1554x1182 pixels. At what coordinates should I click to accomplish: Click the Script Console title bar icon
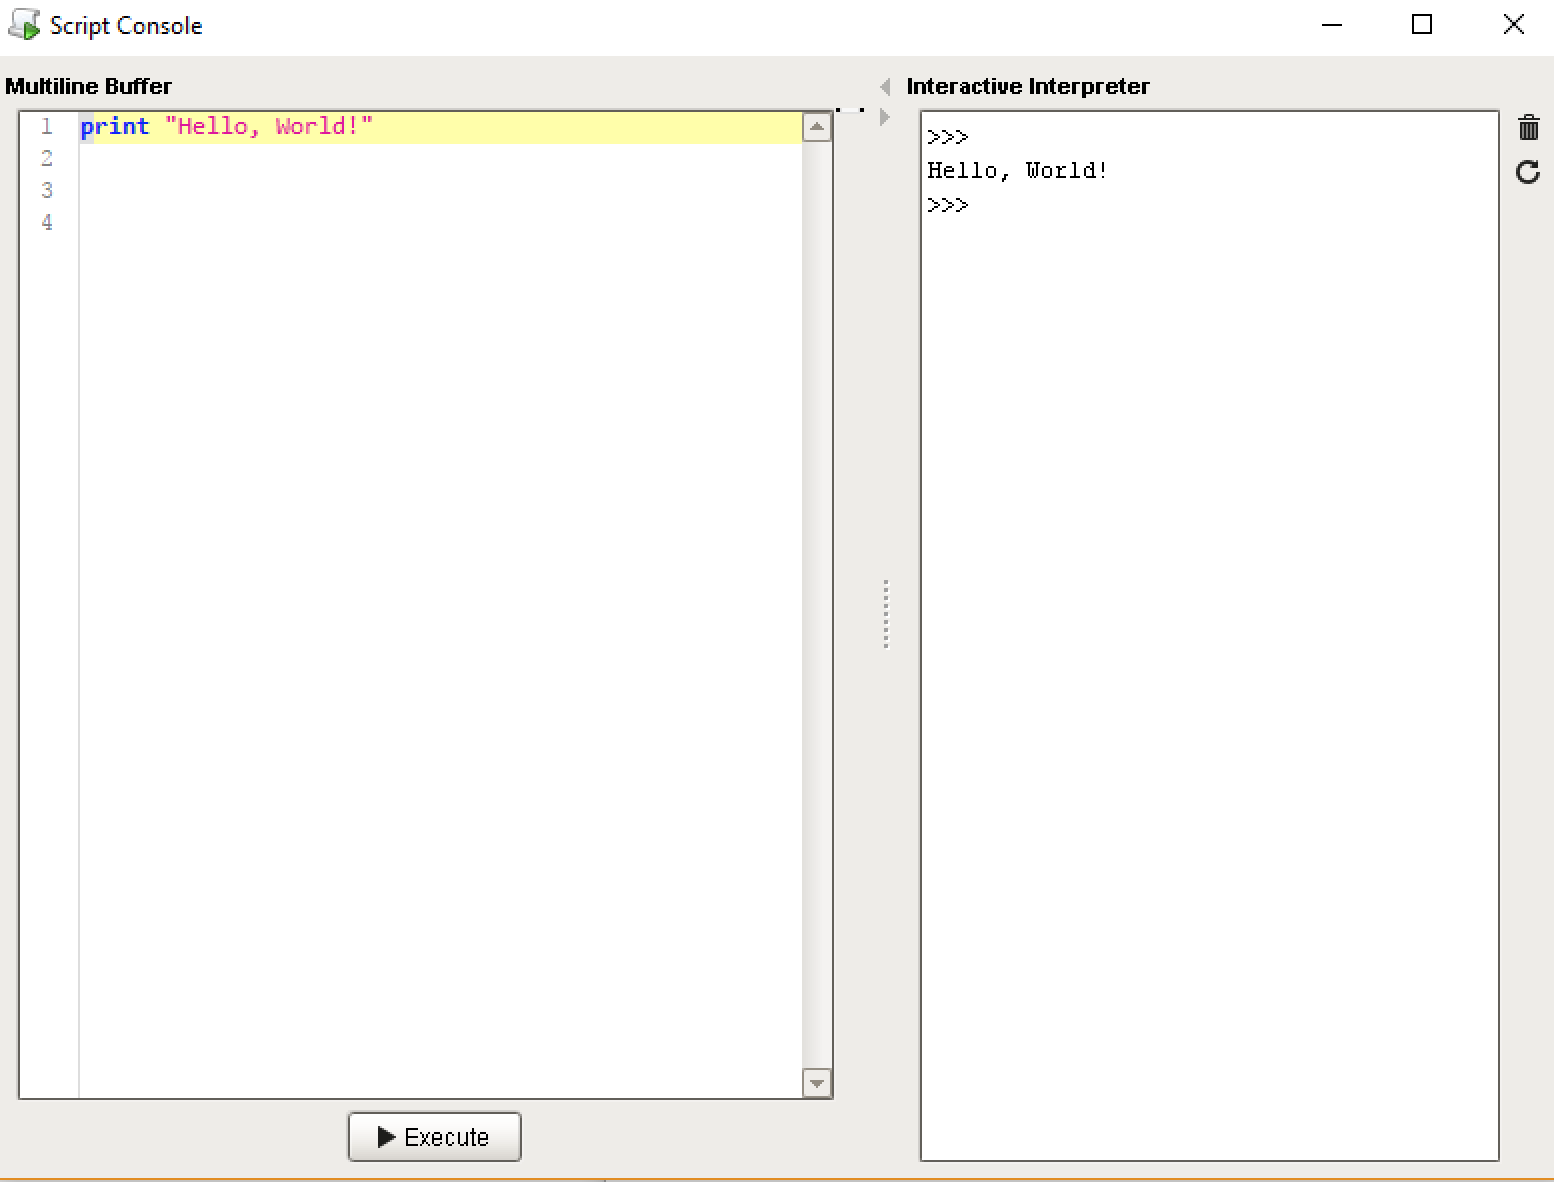[x=23, y=25]
